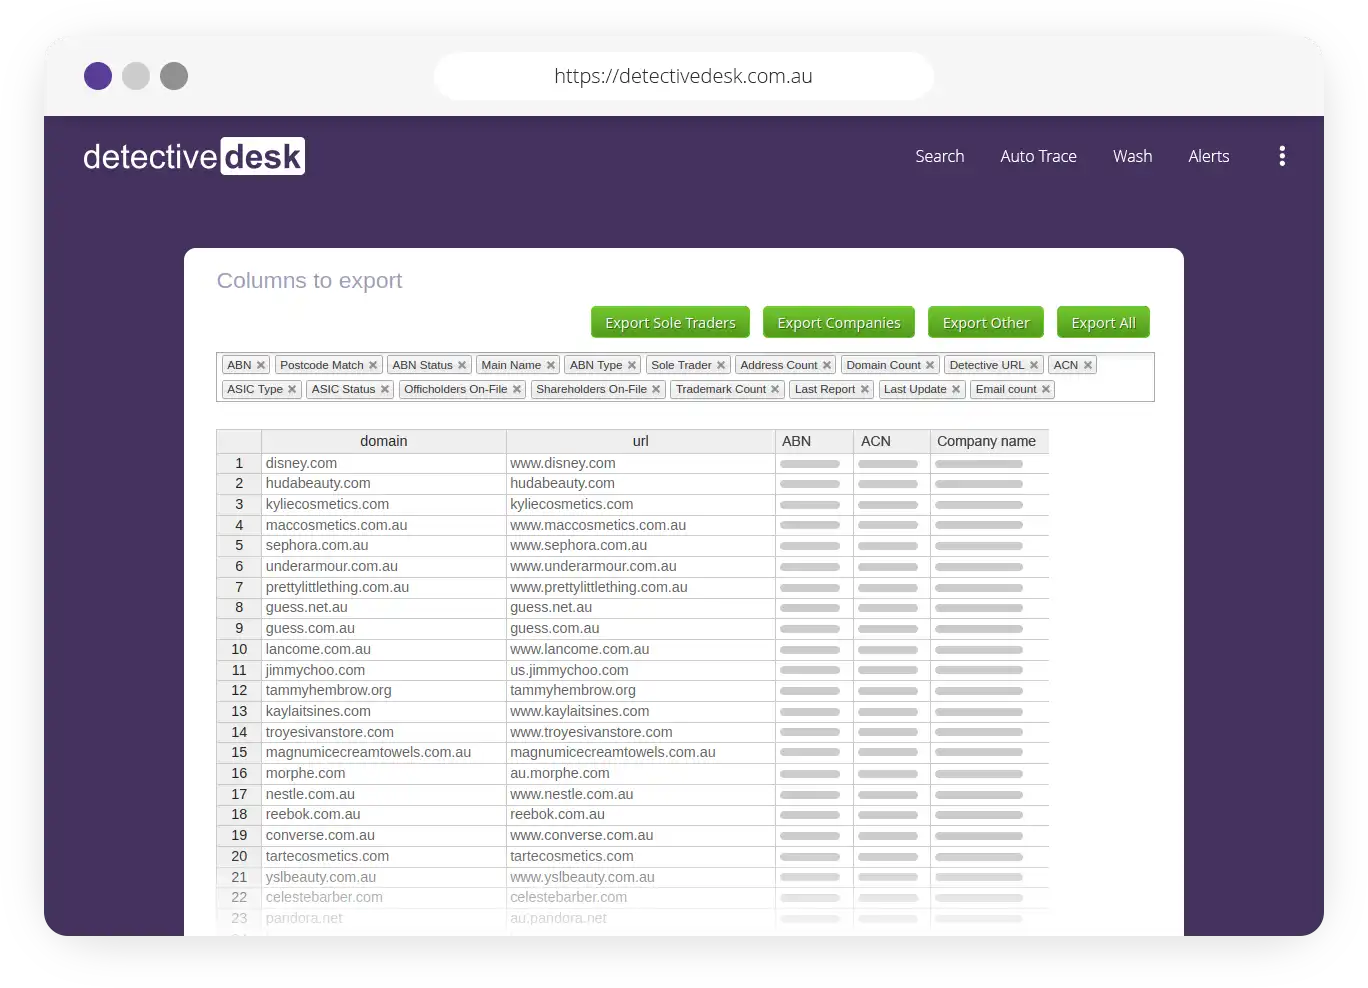Image resolution: width=1368 pixels, height=988 pixels.
Task: Select the domain column header
Action: [x=384, y=441]
